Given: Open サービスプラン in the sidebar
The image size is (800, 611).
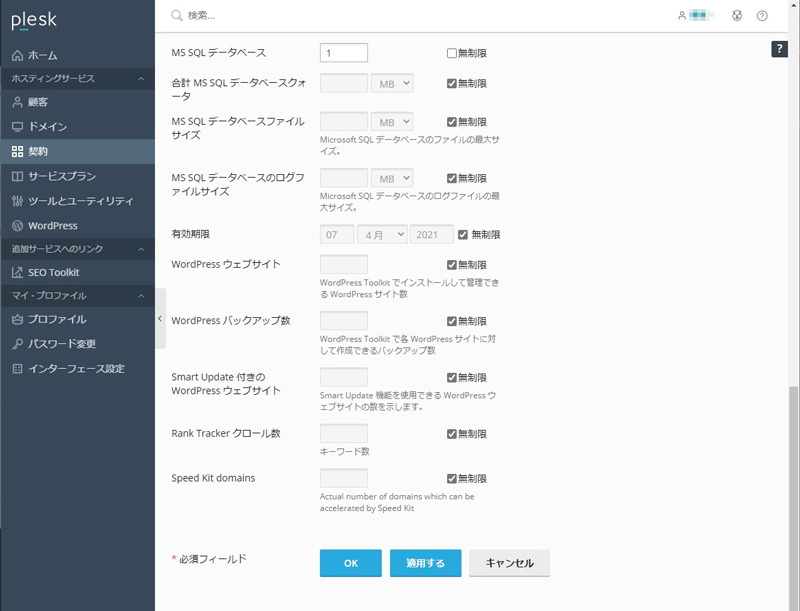Looking at the screenshot, I should [78, 176].
